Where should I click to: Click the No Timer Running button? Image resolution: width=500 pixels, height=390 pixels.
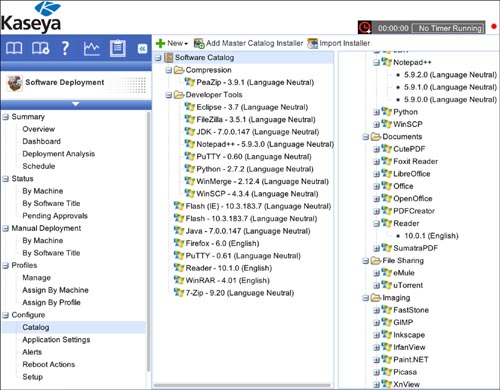449,28
